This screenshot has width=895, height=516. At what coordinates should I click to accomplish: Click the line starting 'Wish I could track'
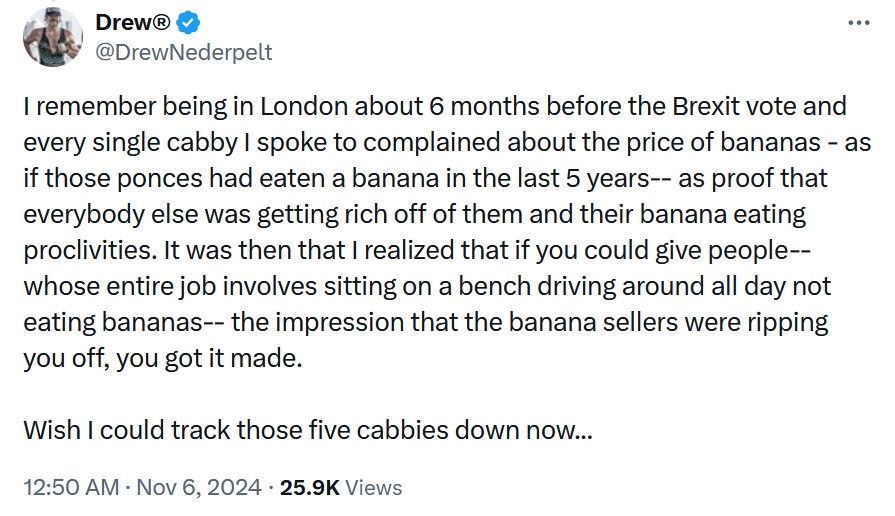(x=308, y=430)
